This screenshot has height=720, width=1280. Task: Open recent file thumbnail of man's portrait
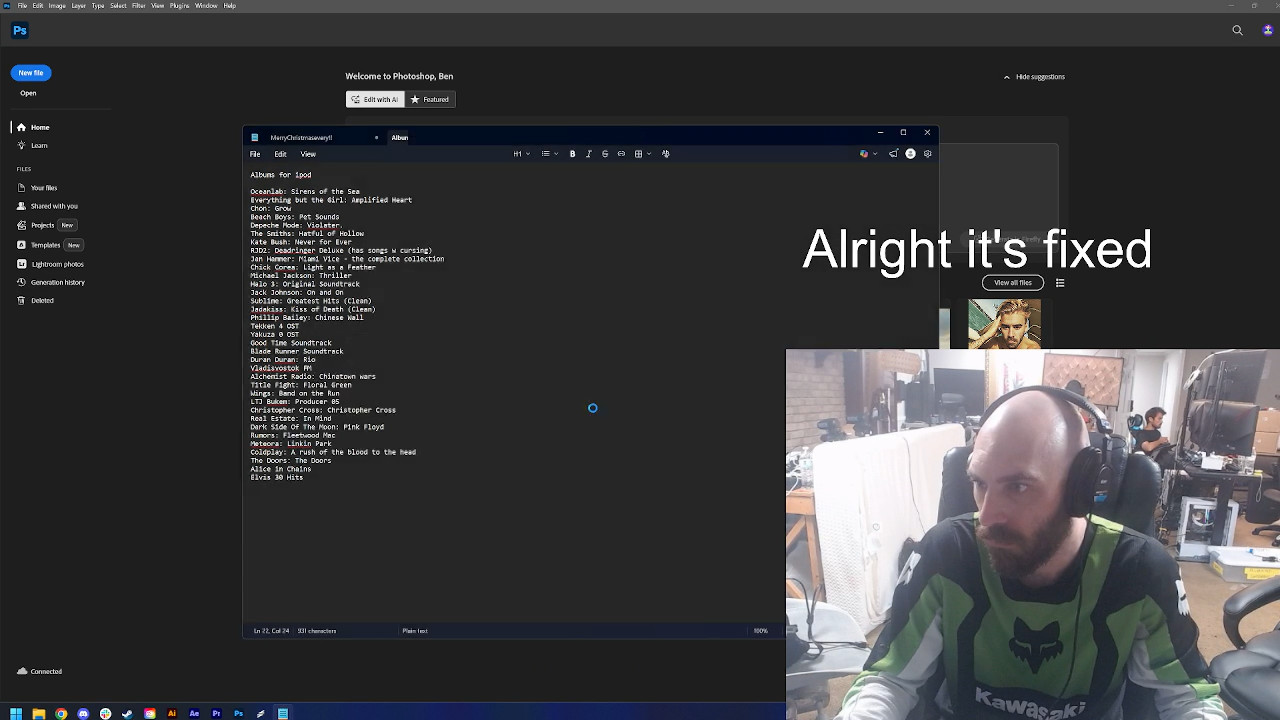(x=1004, y=325)
